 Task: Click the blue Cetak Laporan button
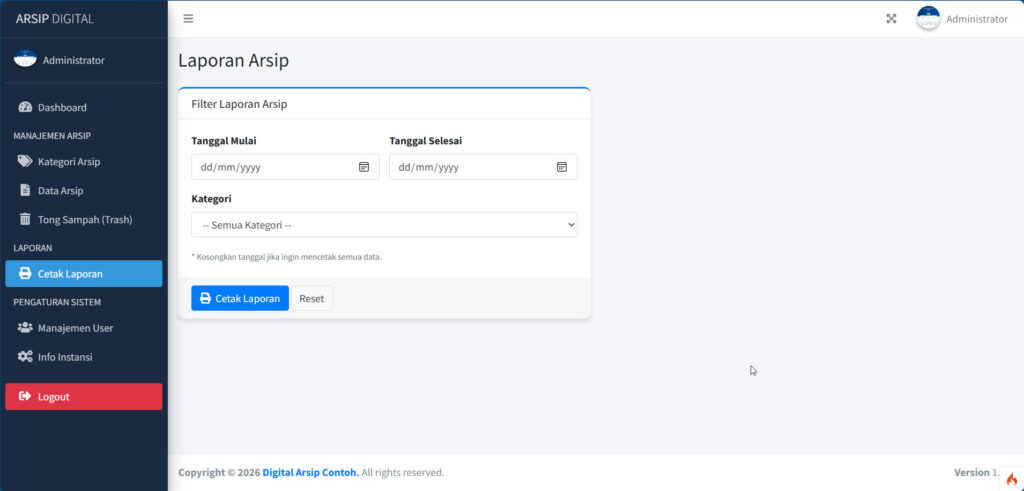pos(239,298)
